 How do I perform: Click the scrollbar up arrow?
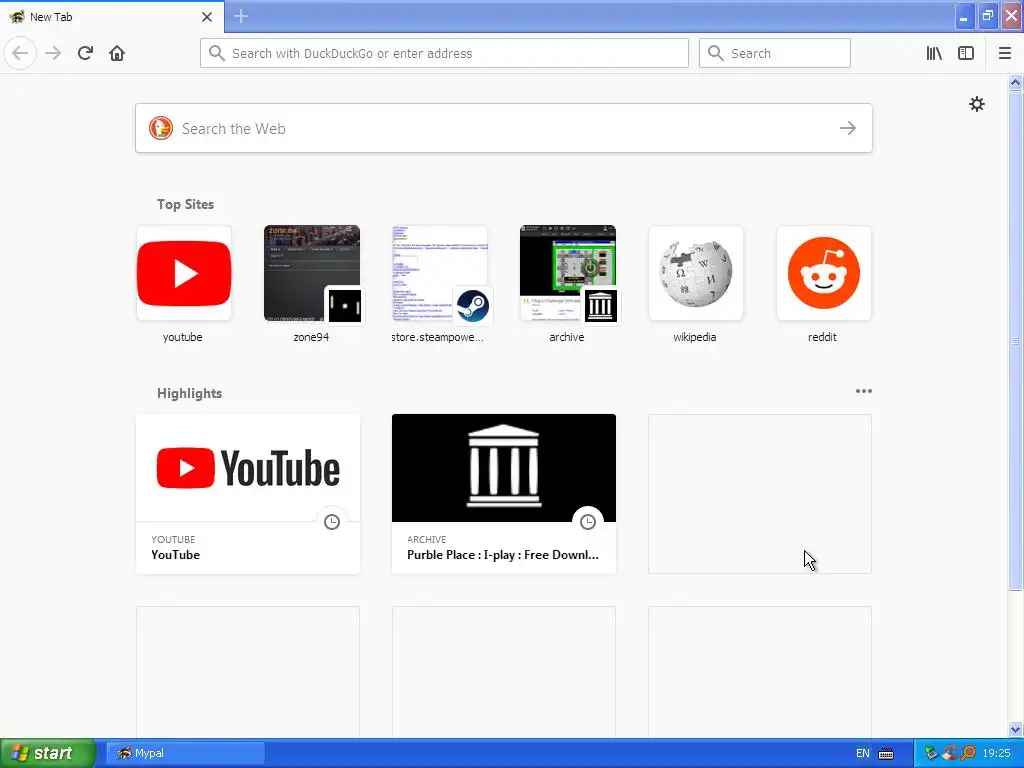click(1016, 82)
